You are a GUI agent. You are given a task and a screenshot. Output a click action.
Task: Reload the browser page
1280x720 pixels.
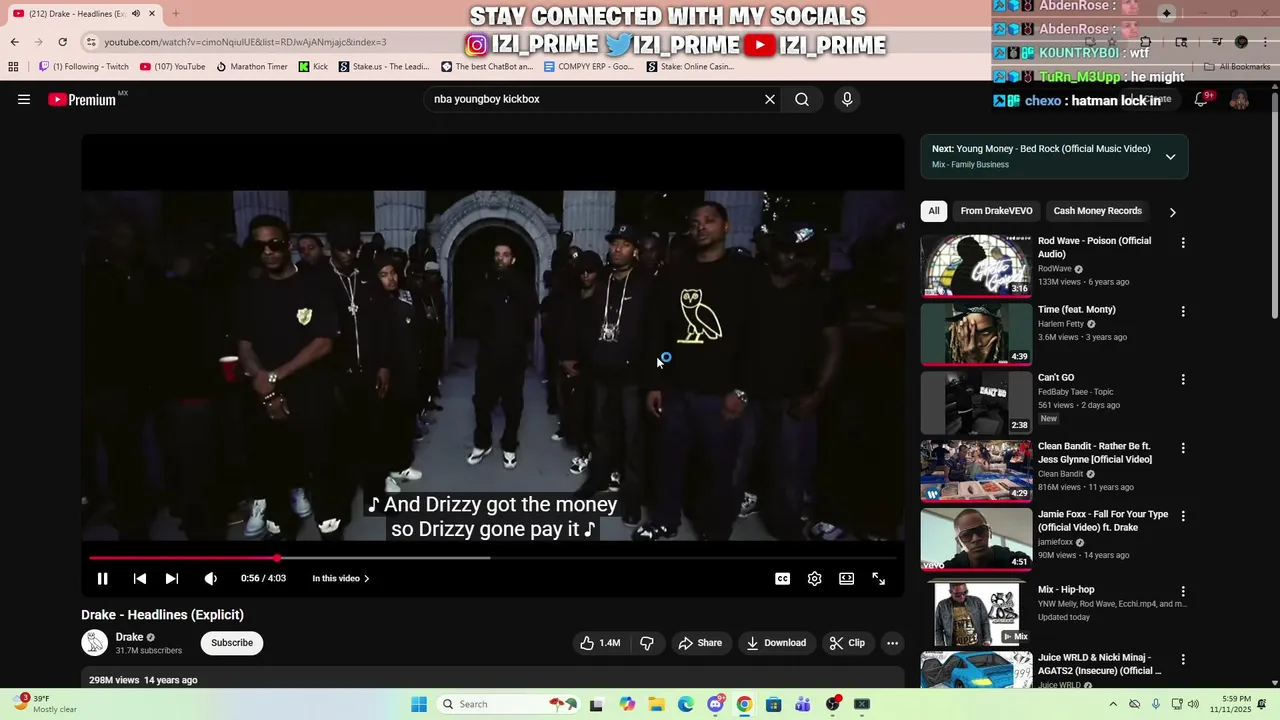coord(62,42)
